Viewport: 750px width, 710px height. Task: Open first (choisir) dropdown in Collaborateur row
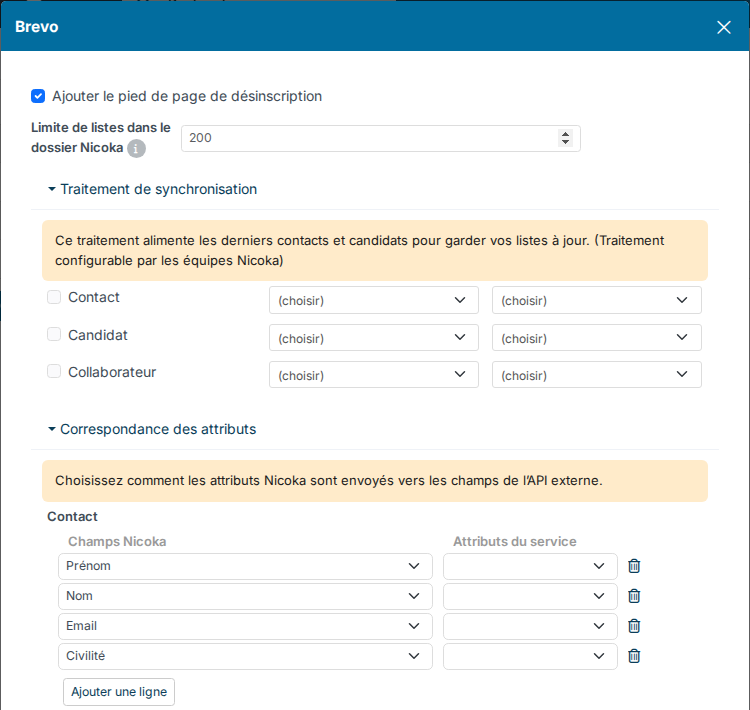click(374, 375)
